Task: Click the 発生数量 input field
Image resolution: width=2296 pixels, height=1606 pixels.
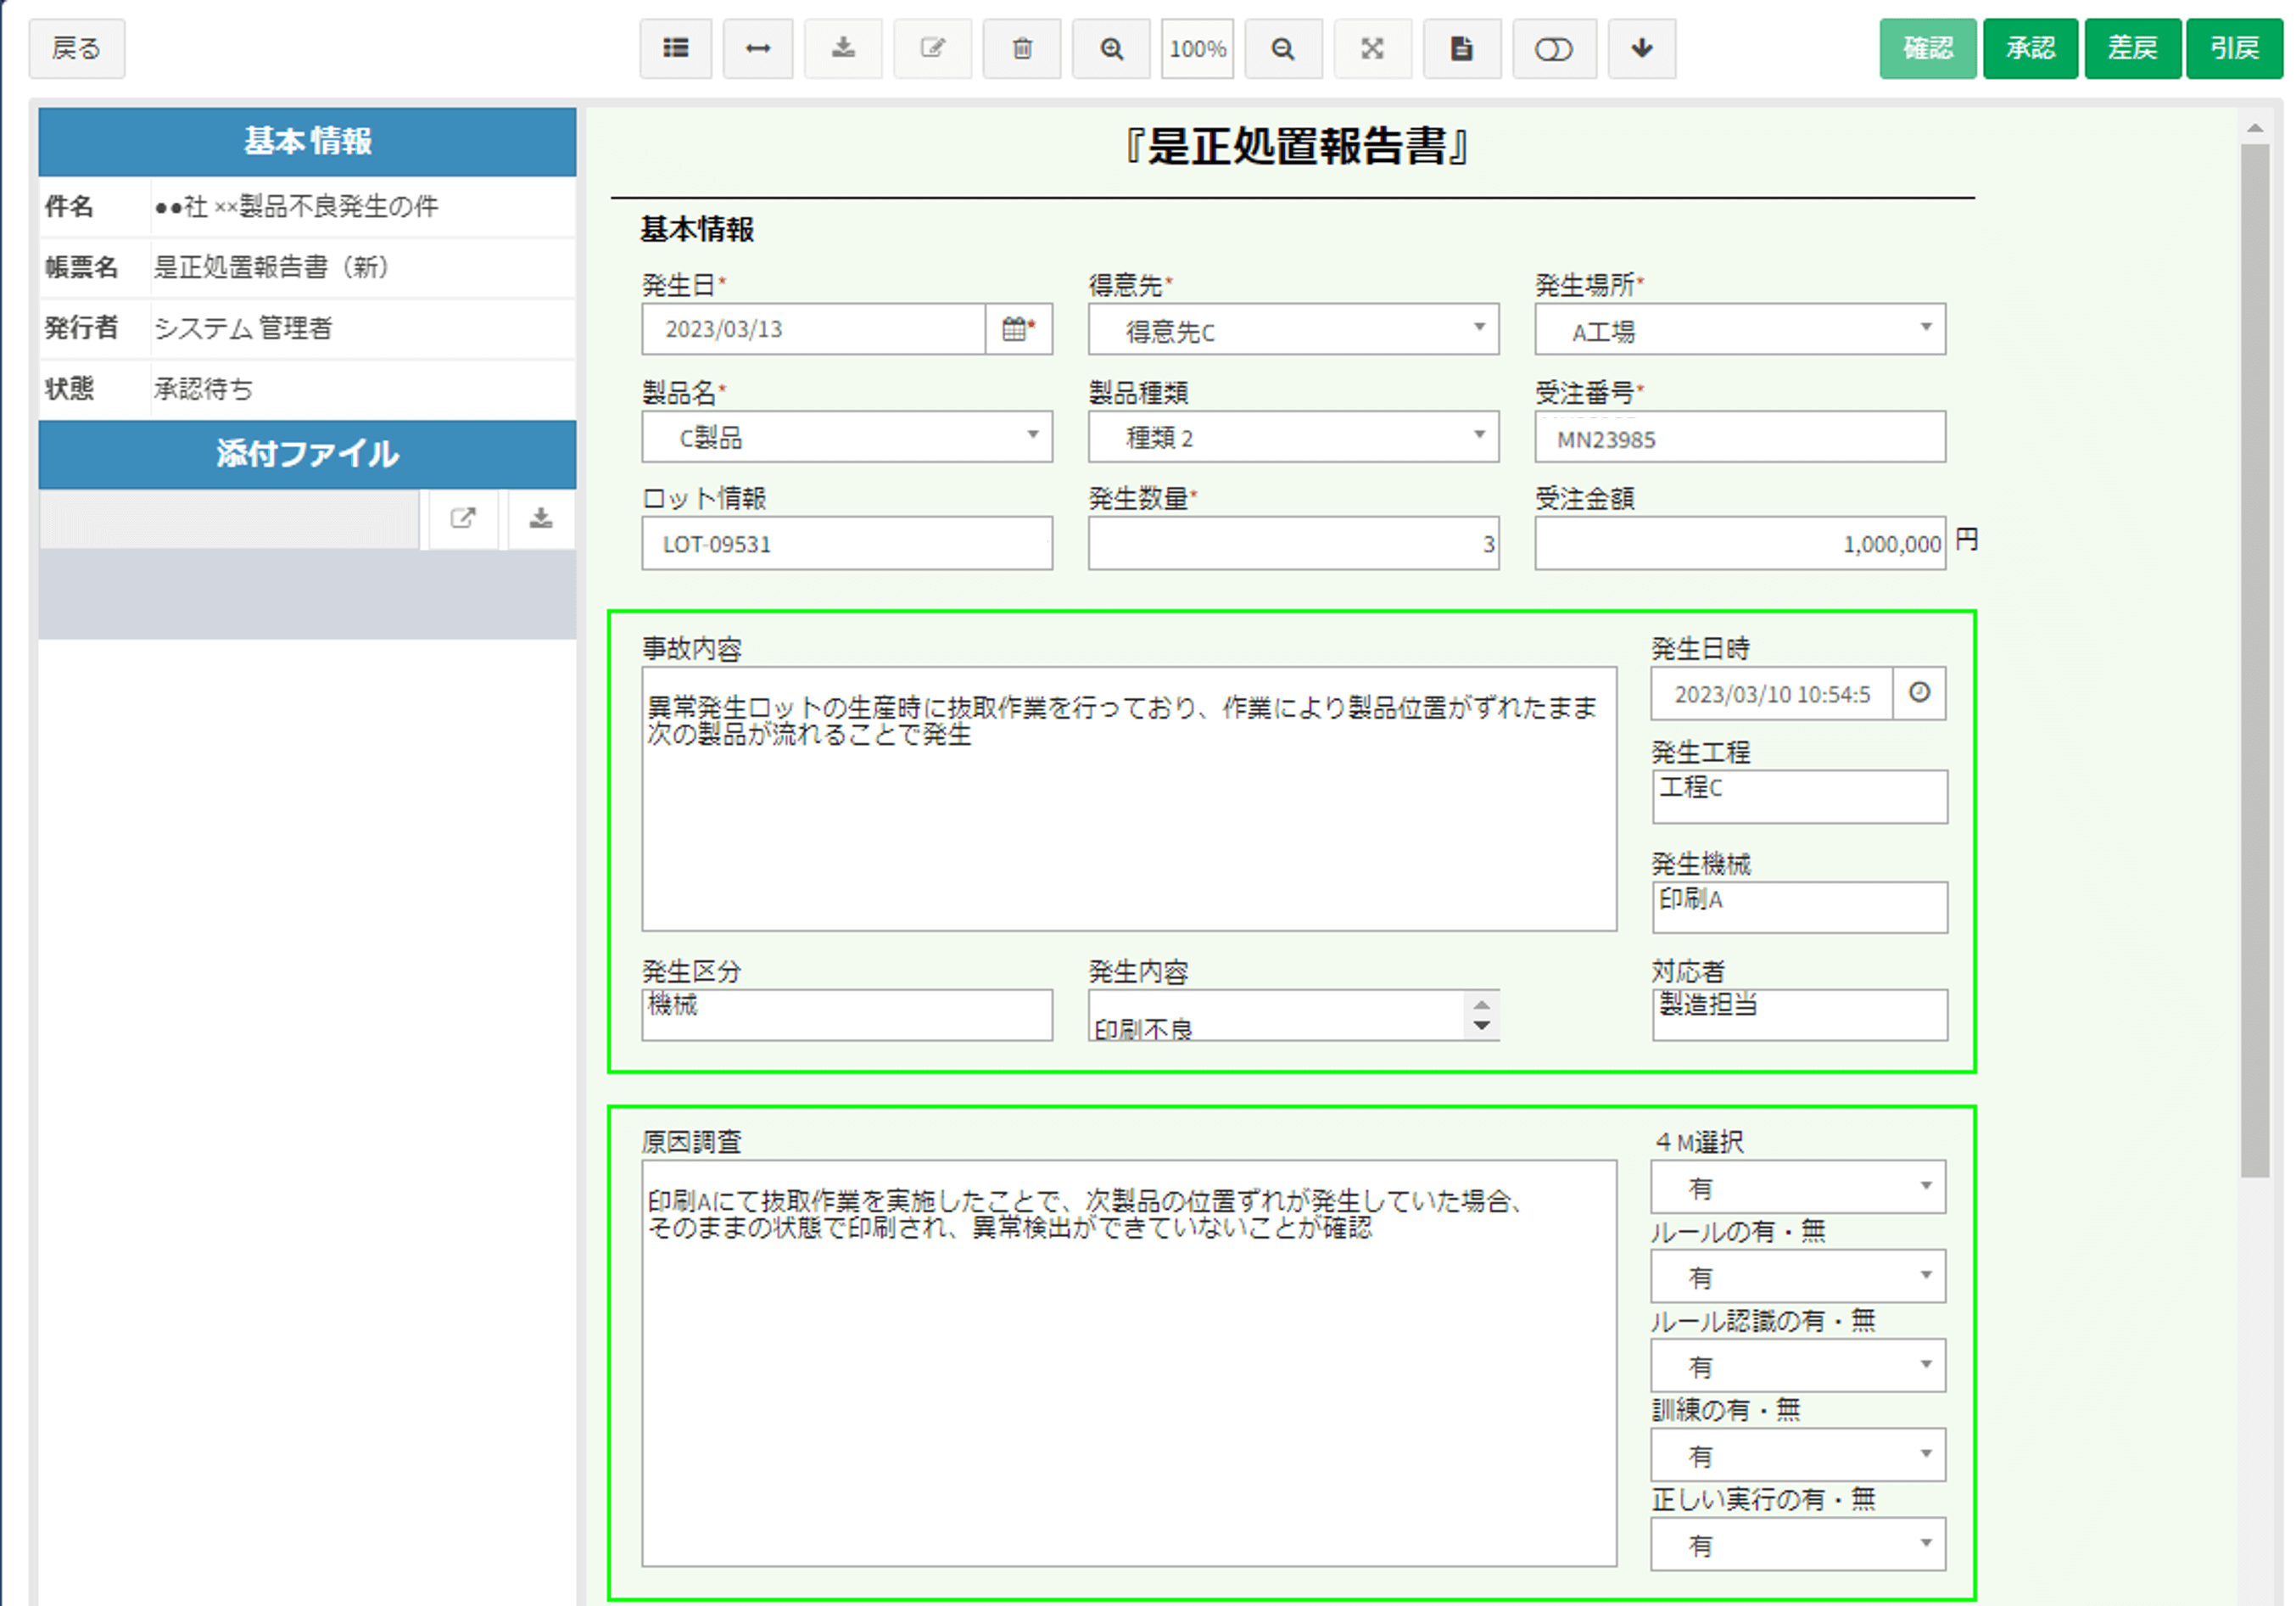Action: pyautogui.click(x=1294, y=543)
